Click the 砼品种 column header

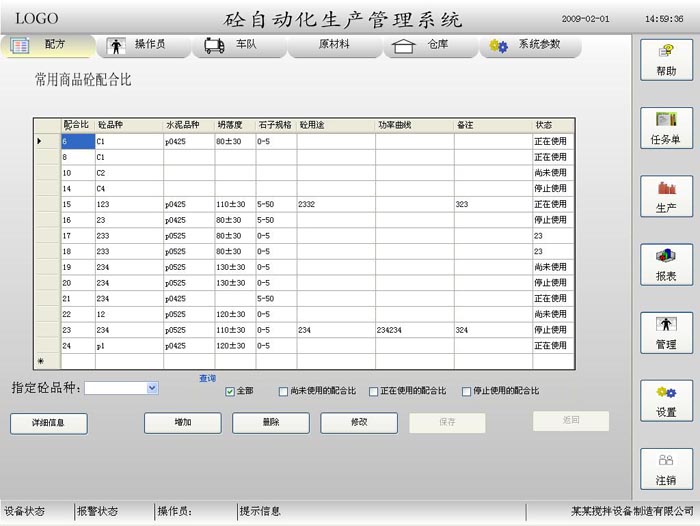(x=129, y=125)
